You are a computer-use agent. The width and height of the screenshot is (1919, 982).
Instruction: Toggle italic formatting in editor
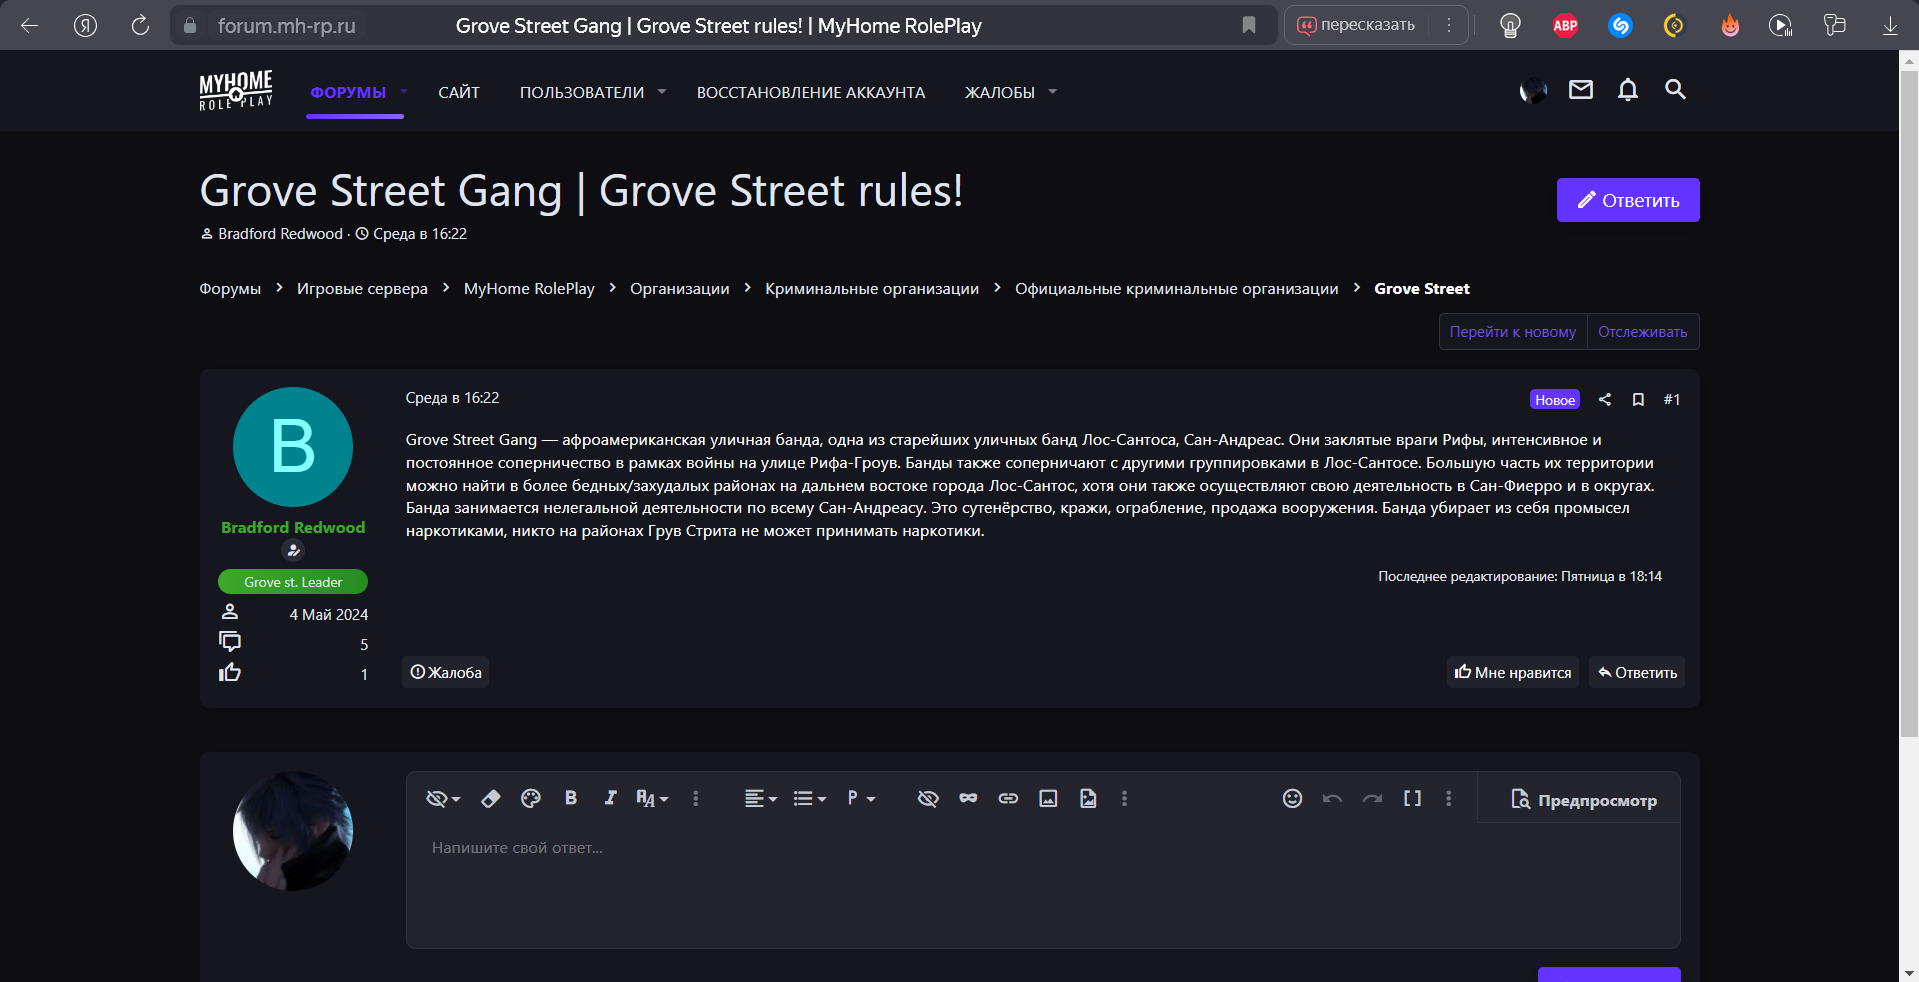(x=610, y=798)
